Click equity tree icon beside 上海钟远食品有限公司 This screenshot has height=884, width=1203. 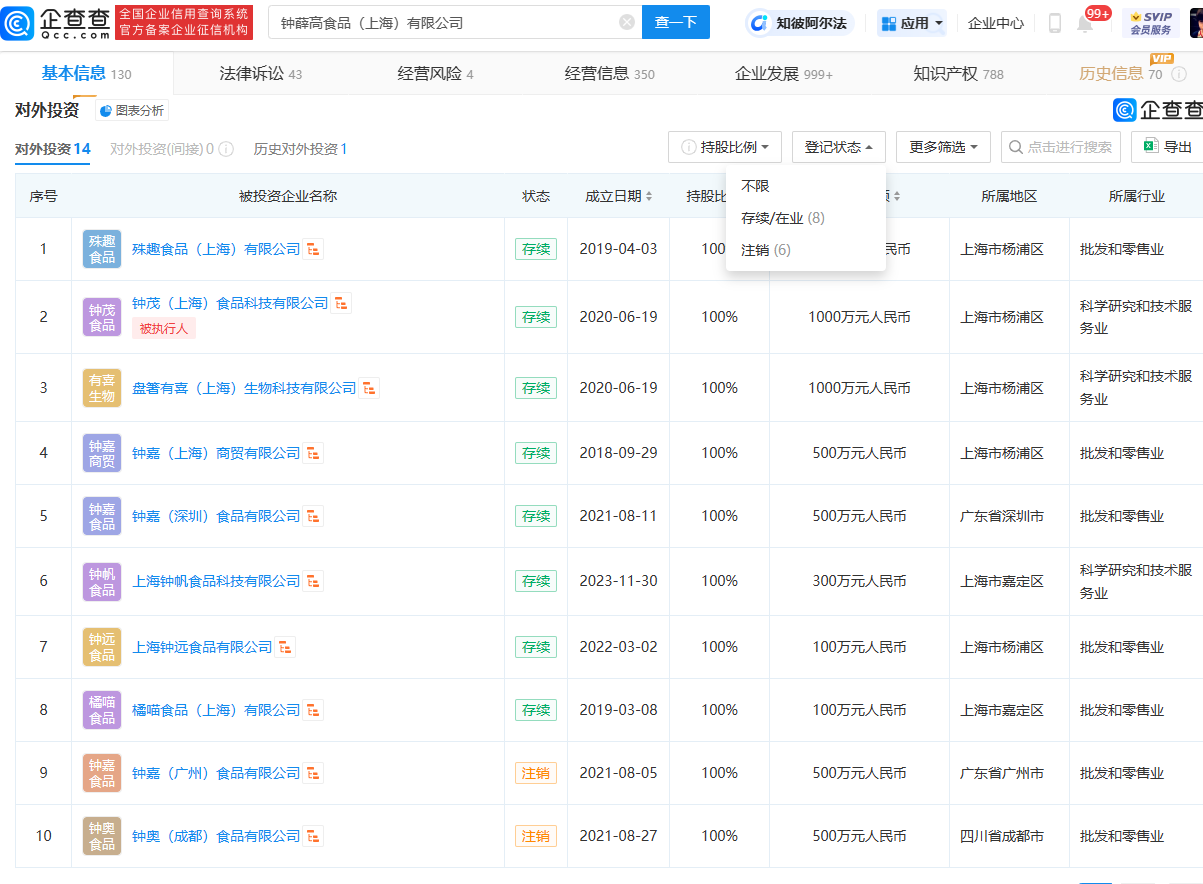[285, 646]
